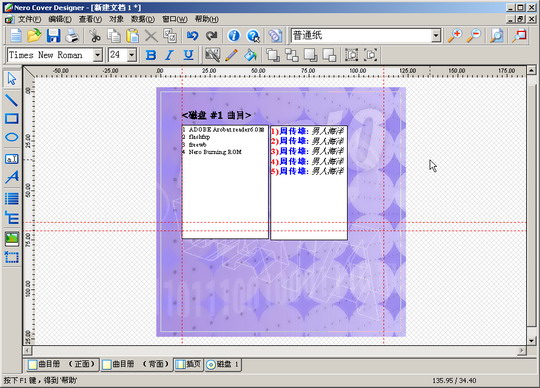Viewport: 540px width, 388px height.
Task: Click the print icon
Action: (x=72, y=36)
